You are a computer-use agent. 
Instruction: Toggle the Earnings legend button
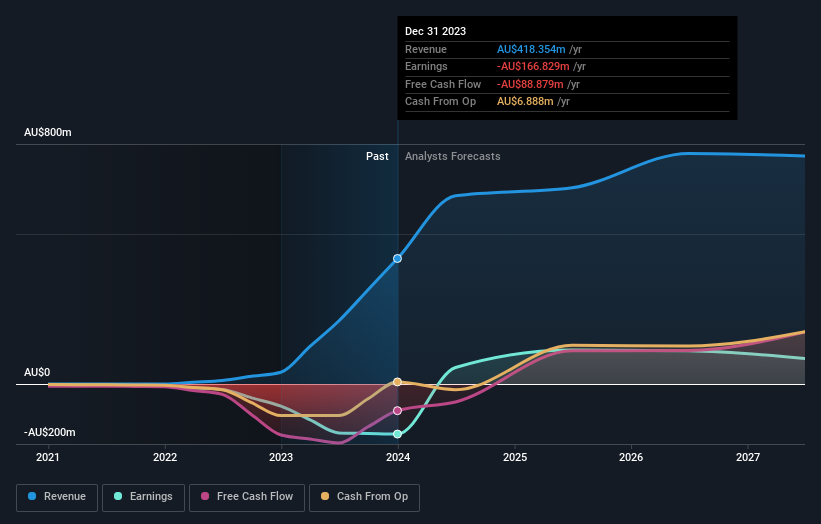tap(143, 497)
